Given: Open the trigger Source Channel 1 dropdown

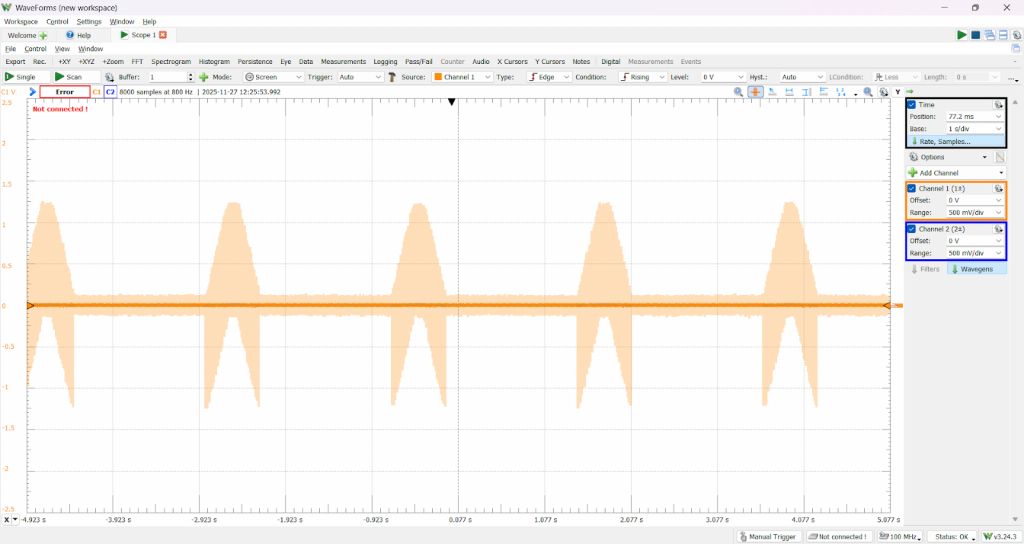Looking at the screenshot, I should [x=462, y=77].
